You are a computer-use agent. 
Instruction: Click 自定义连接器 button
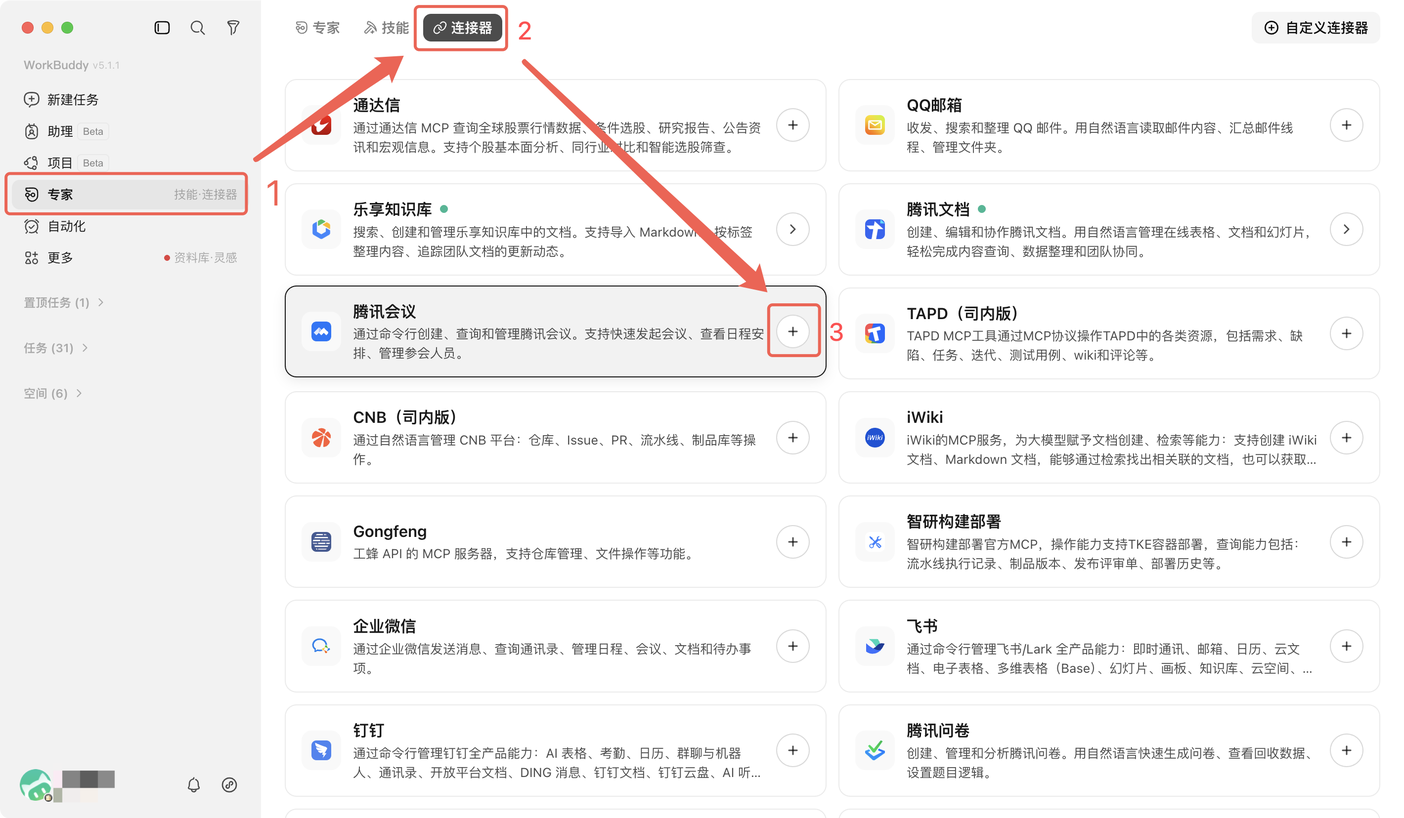(1316, 28)
